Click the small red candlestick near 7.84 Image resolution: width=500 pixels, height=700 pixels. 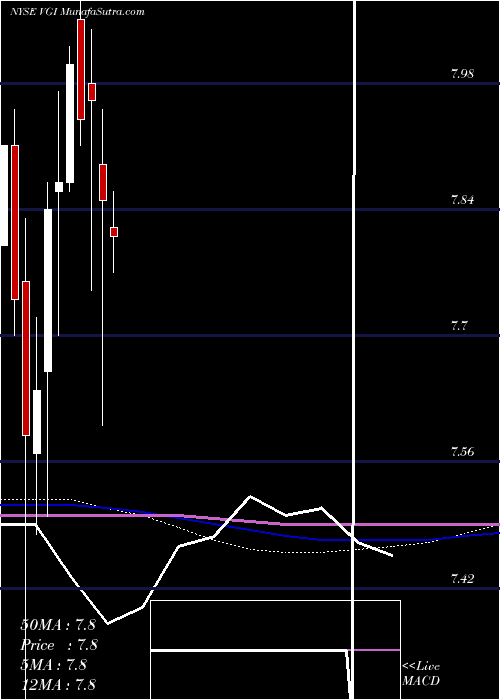click(114, 232)
